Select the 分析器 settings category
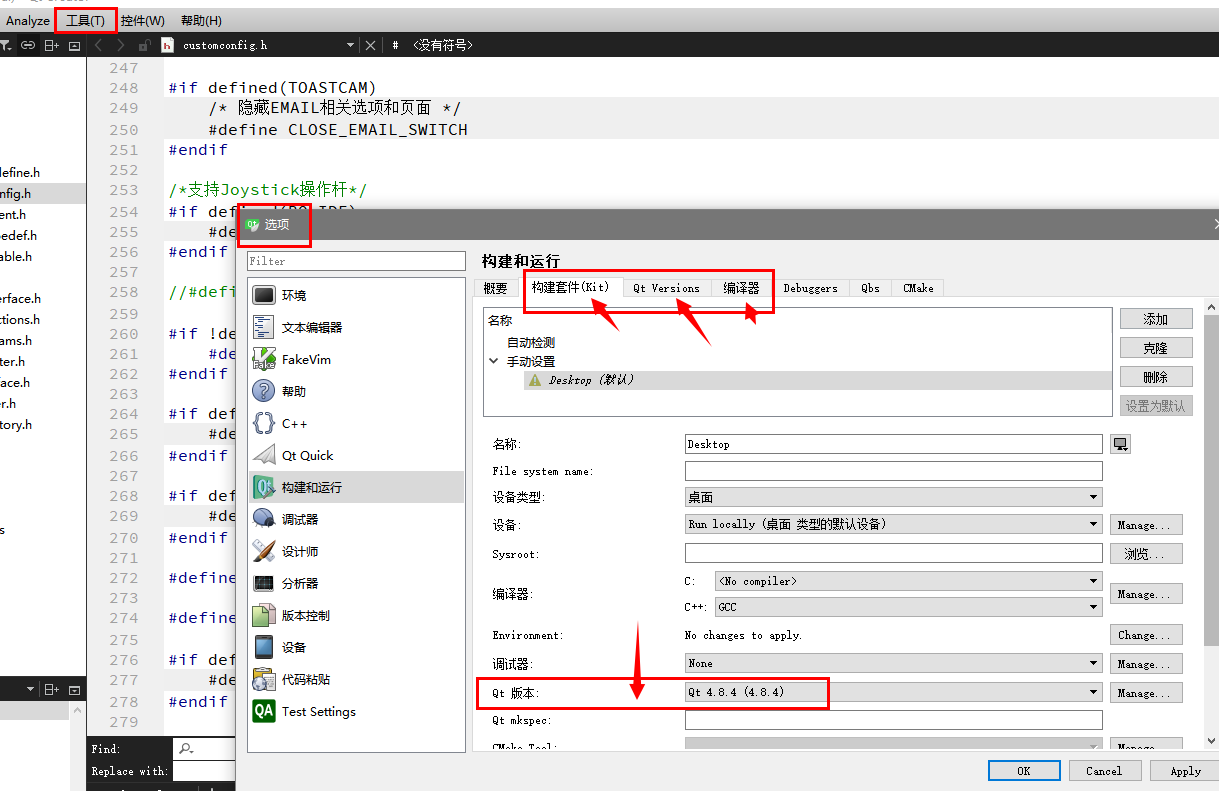Viewport: 1219px width, 791px height. pos(294,583)
